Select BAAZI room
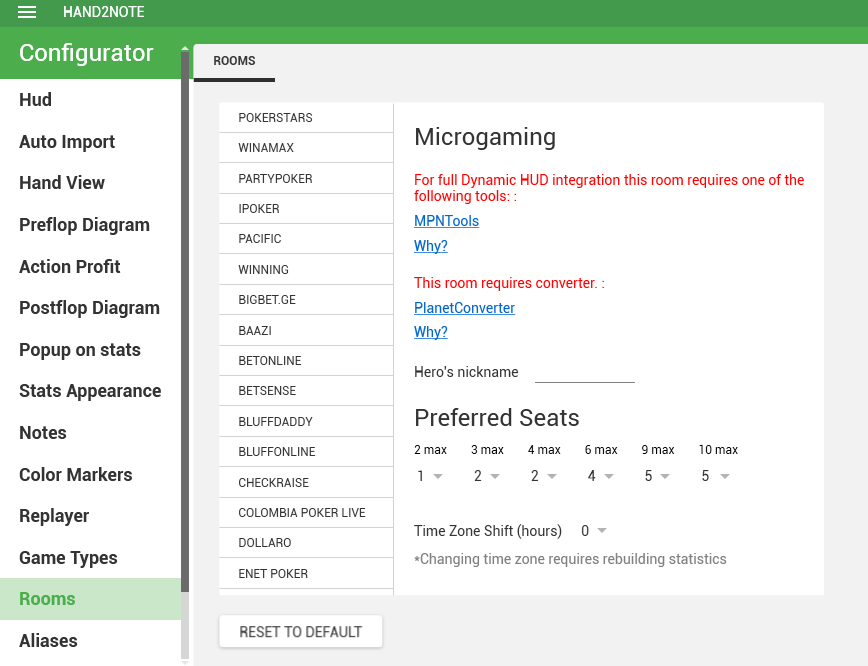The height and width of the screenshot is (666, 868). (x=306, y=331)
